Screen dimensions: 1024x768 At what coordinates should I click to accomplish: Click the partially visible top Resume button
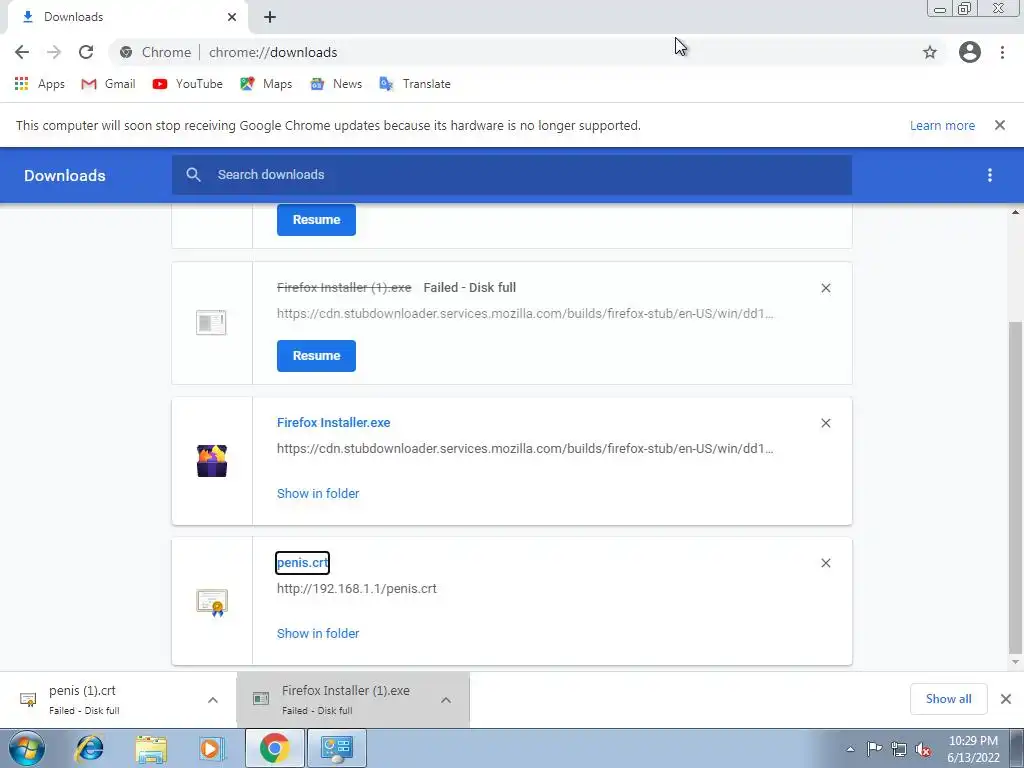click(x=316, y=220)
